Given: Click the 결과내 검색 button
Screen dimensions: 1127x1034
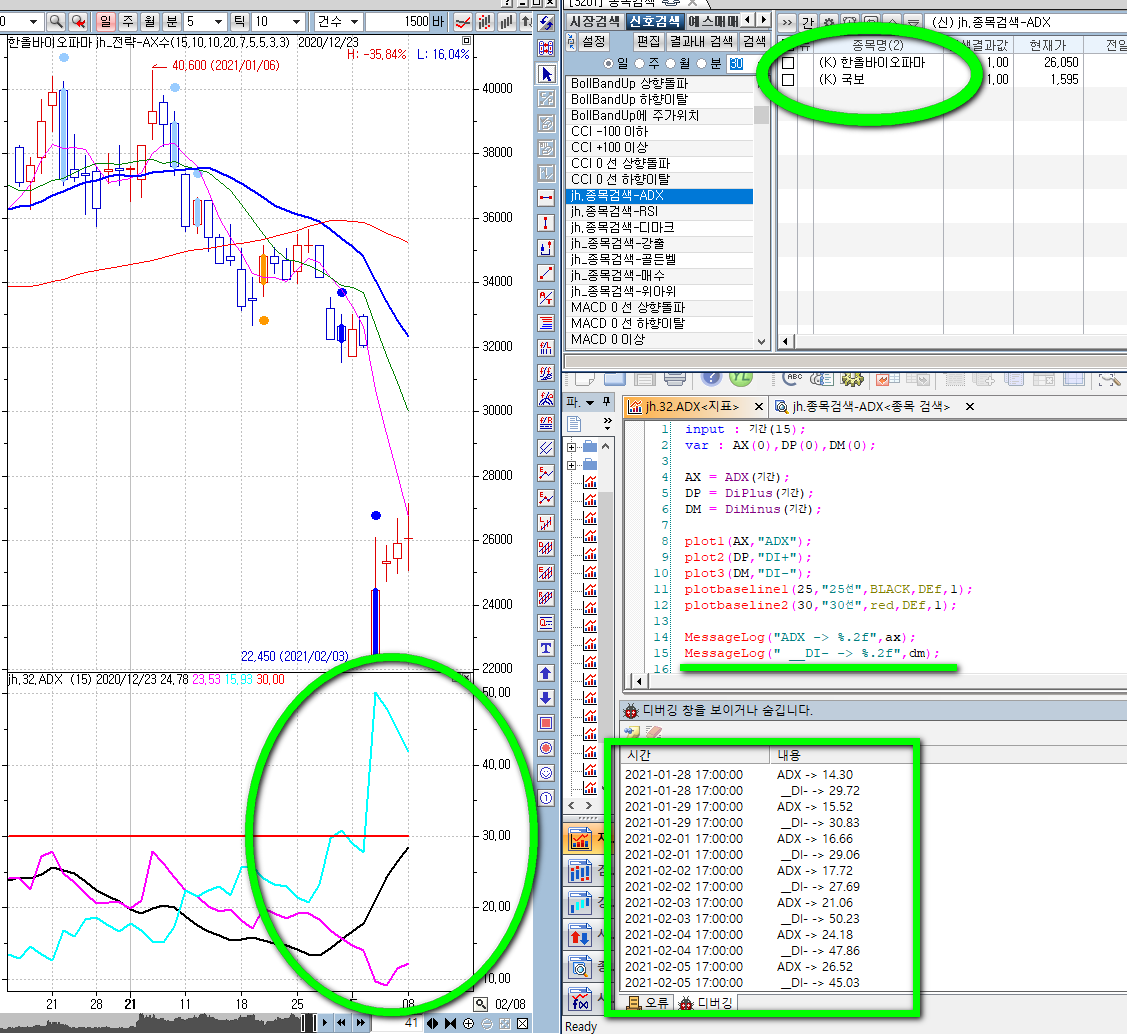Looking at the screenshot, I should pos(701,41).
